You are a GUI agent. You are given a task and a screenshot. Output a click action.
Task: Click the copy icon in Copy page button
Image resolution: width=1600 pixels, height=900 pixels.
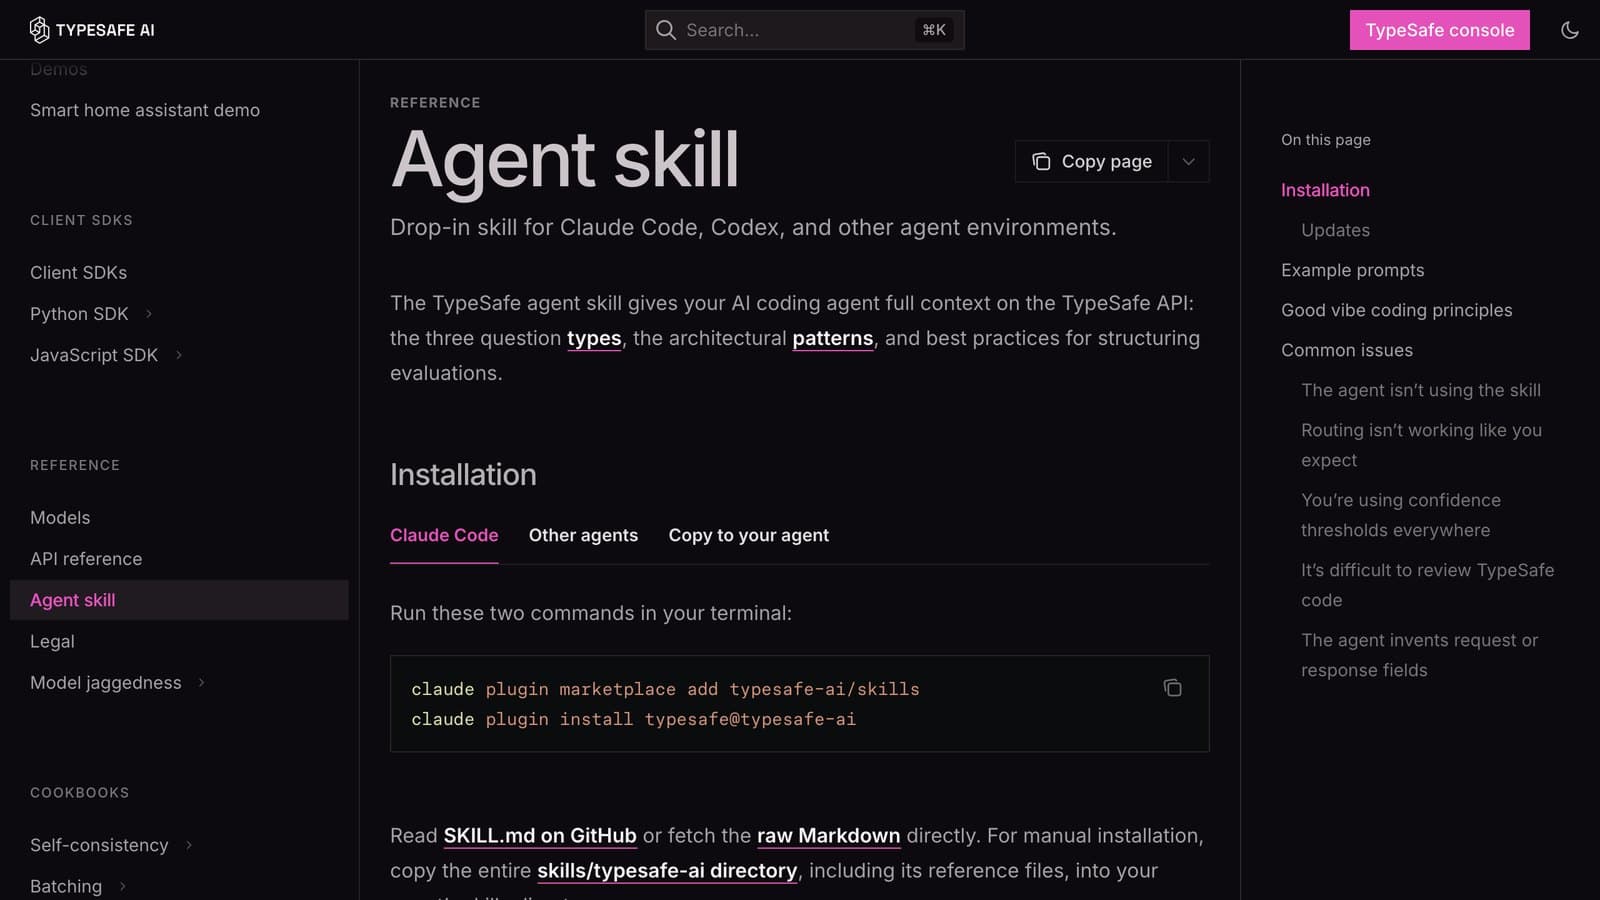point(1041,161)
